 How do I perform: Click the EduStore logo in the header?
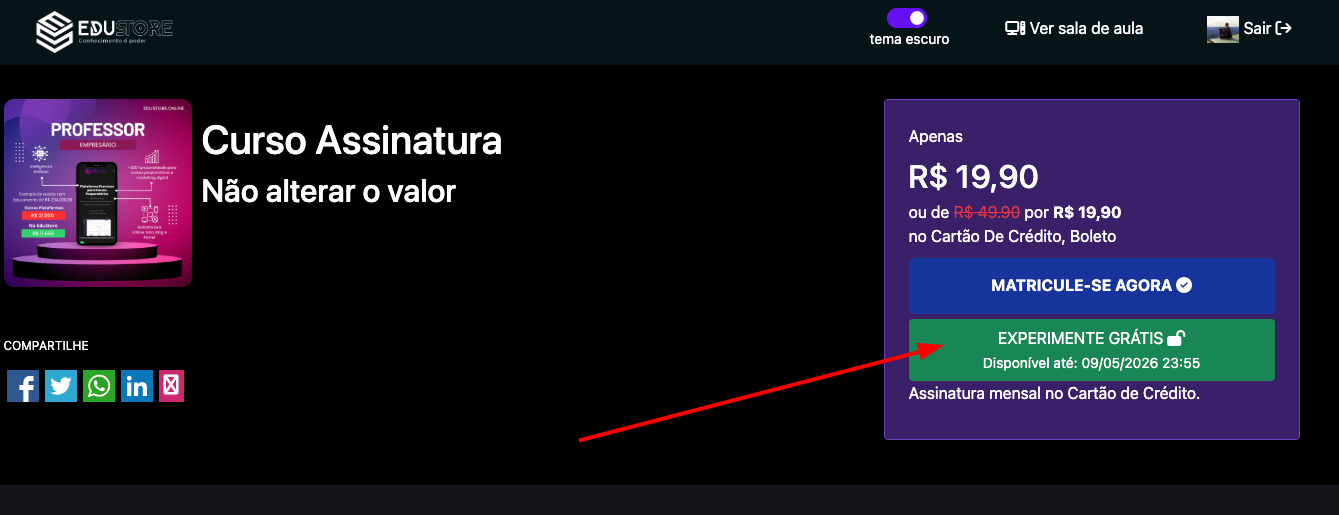coord(104,31)
